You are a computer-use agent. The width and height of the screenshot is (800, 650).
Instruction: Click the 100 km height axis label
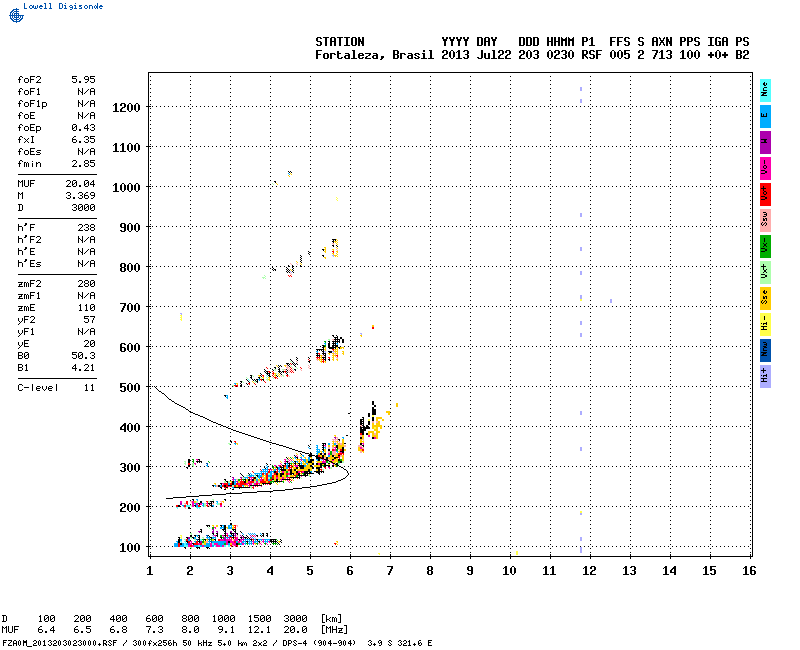click(x=130, y=548)
